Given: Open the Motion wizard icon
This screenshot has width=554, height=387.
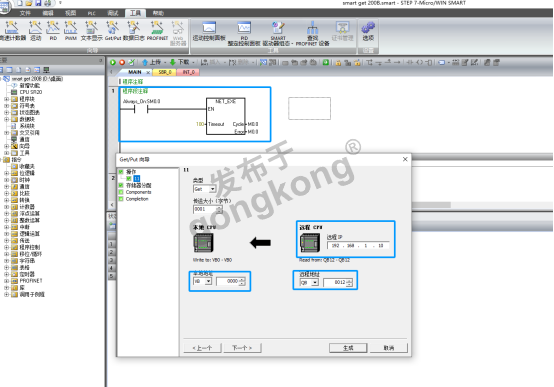Looking at the screenshot, I should [x=35, y=31].
